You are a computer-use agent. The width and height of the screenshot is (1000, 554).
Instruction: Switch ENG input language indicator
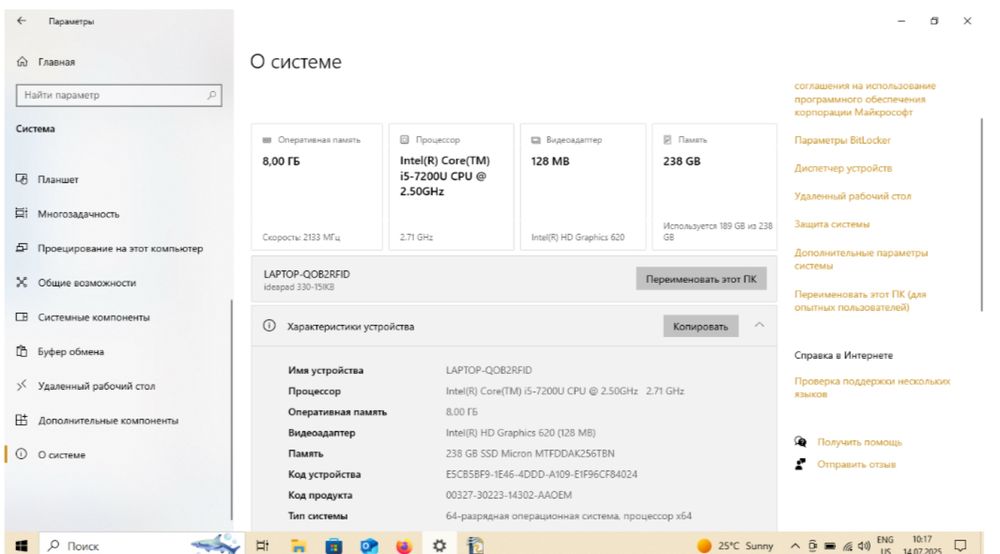(x=885, y=545)
